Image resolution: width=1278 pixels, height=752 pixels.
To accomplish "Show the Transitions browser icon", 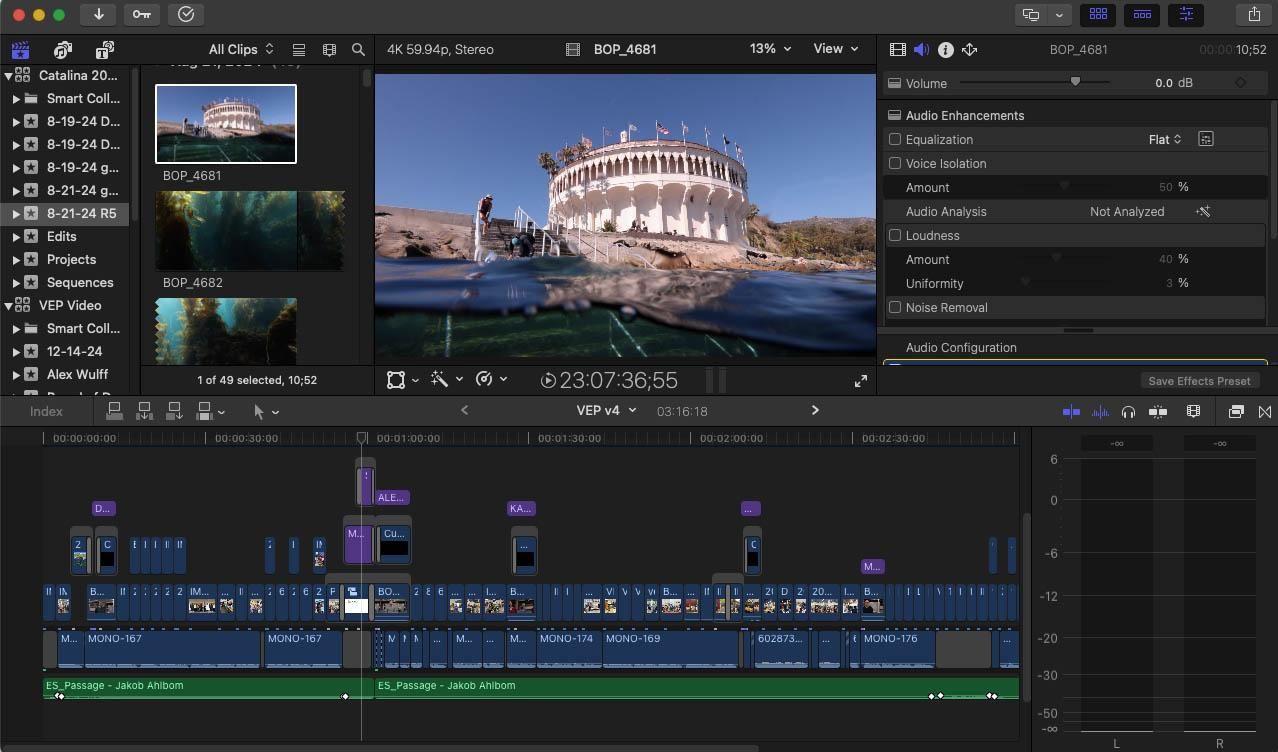I will tap(1265, 411).
